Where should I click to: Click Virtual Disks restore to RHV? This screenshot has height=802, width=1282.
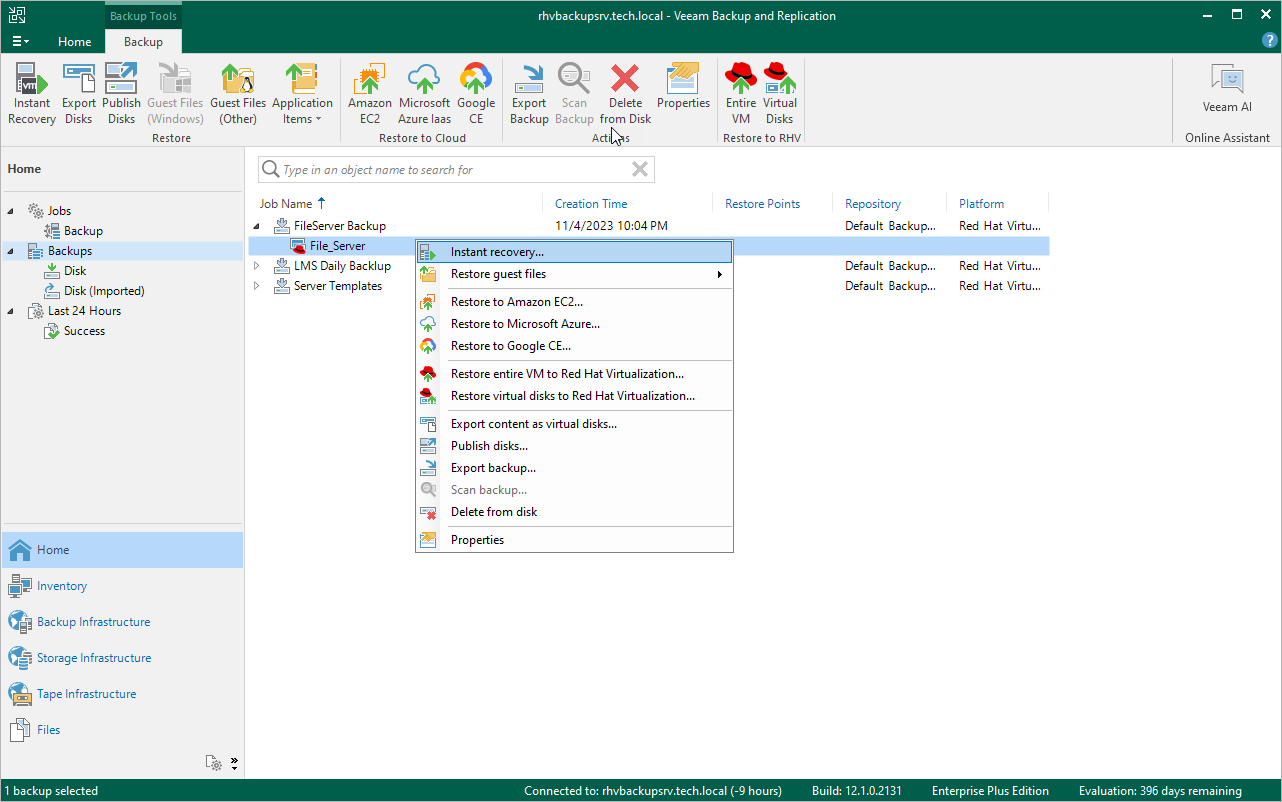pos(780,94)
